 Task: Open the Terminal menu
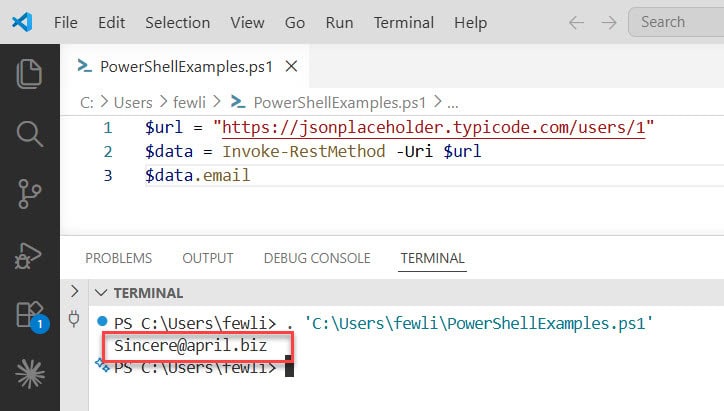click(404, 22)
